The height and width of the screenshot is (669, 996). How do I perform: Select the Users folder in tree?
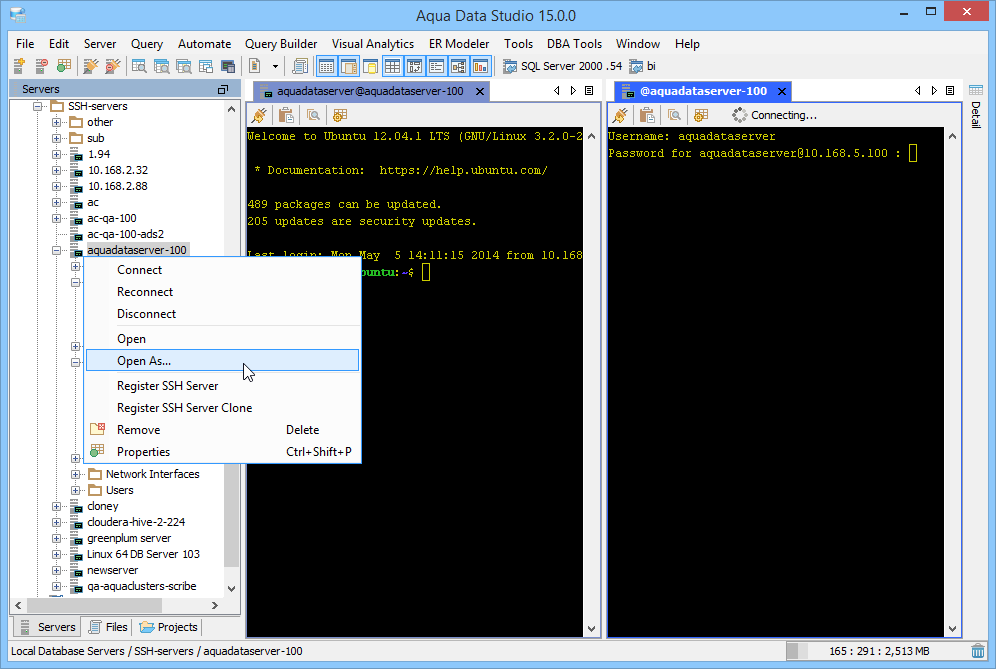coord(119,490)
